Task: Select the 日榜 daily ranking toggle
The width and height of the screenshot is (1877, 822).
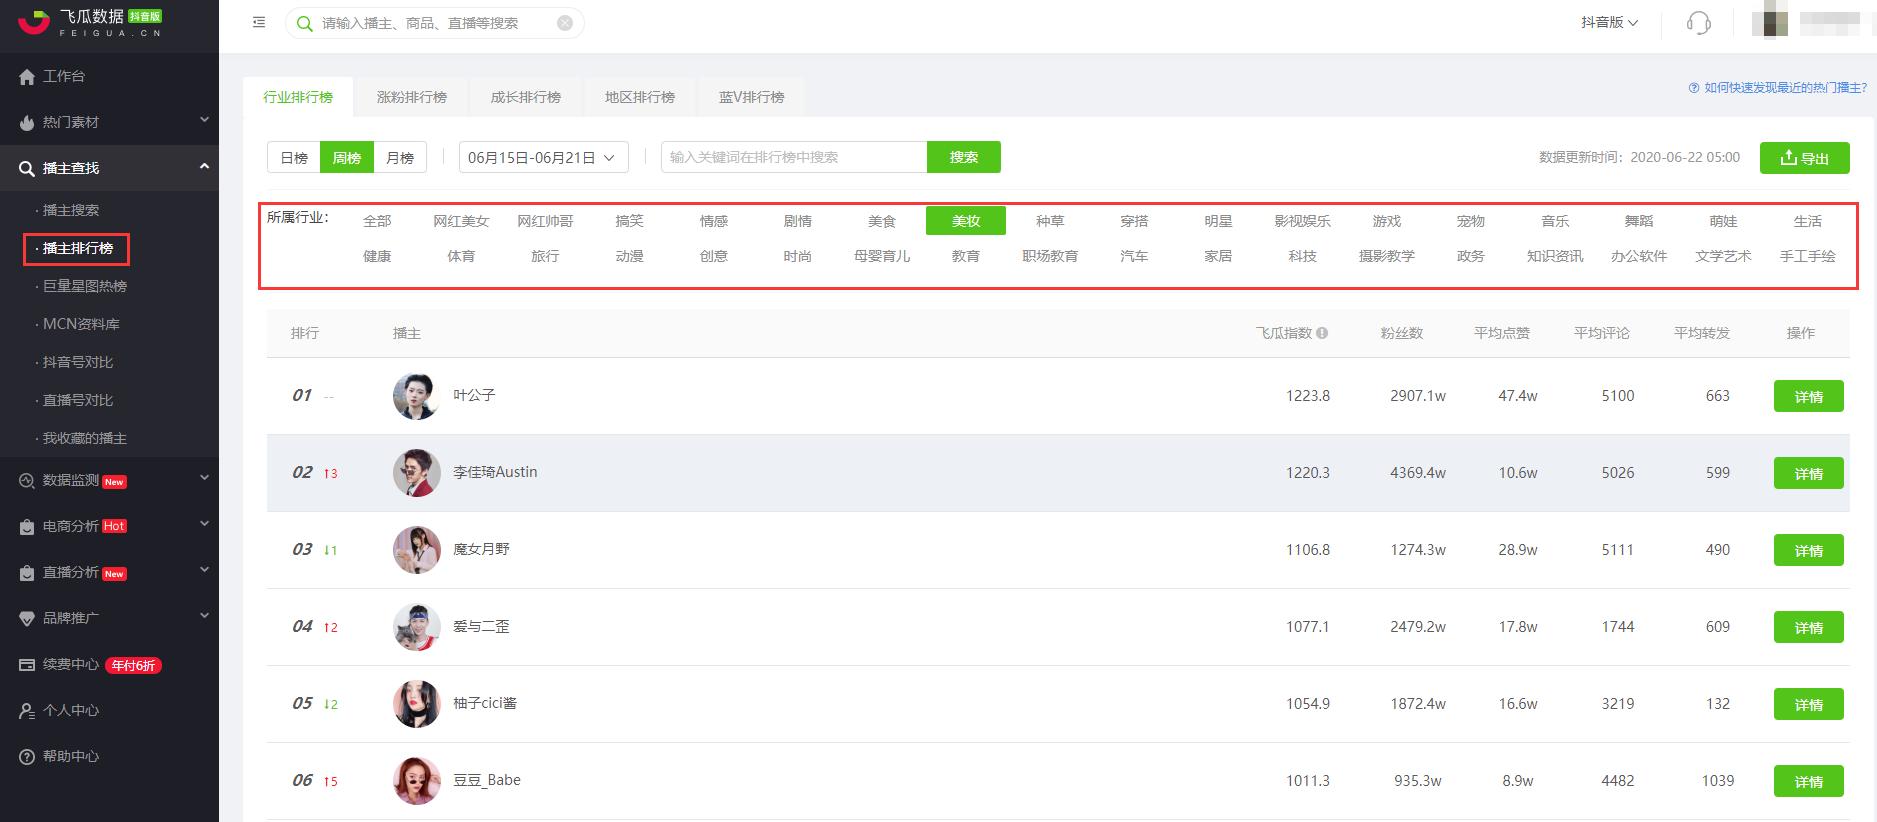Action: coord(294,158)
